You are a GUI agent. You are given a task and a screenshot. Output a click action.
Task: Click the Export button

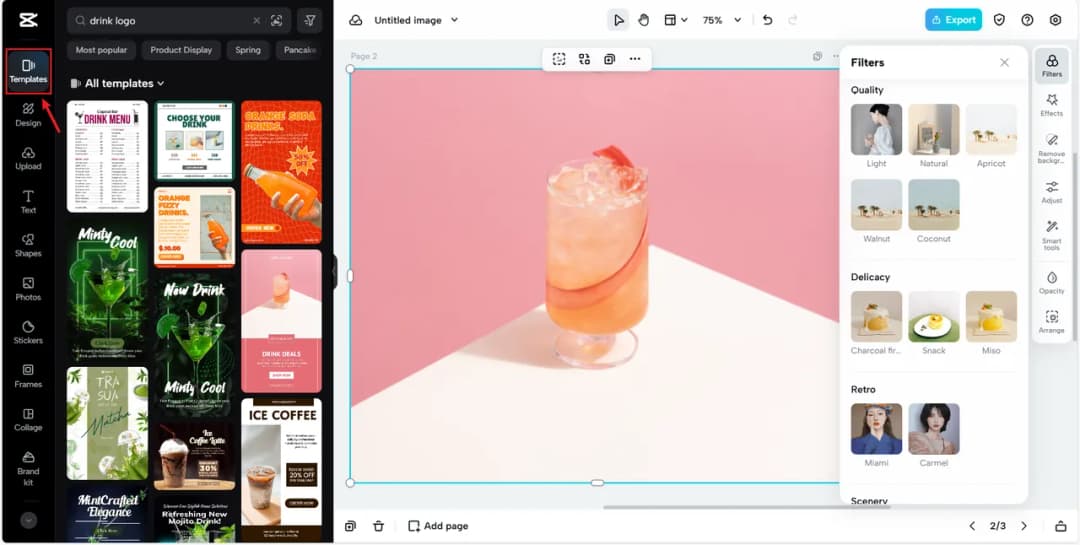(x=952, y=20)
